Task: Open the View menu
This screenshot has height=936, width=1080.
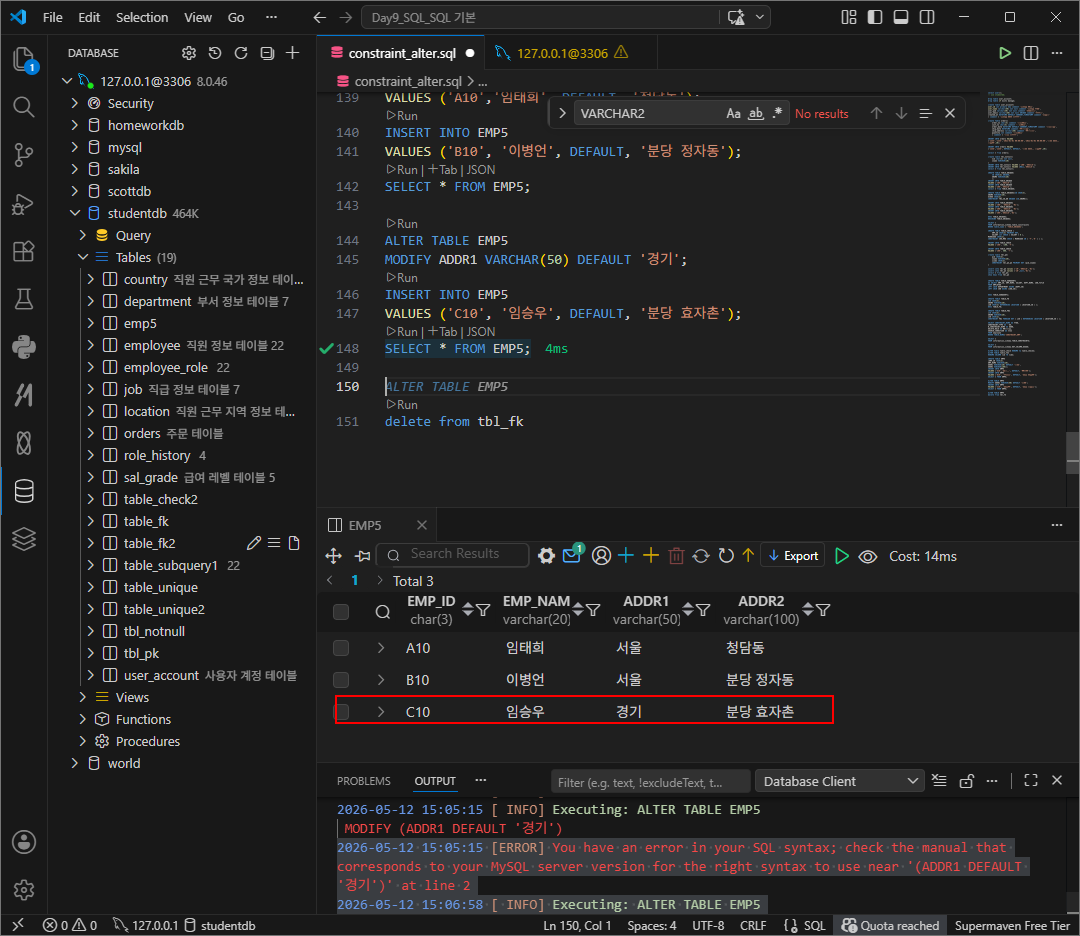Action: tap(198, 17)
